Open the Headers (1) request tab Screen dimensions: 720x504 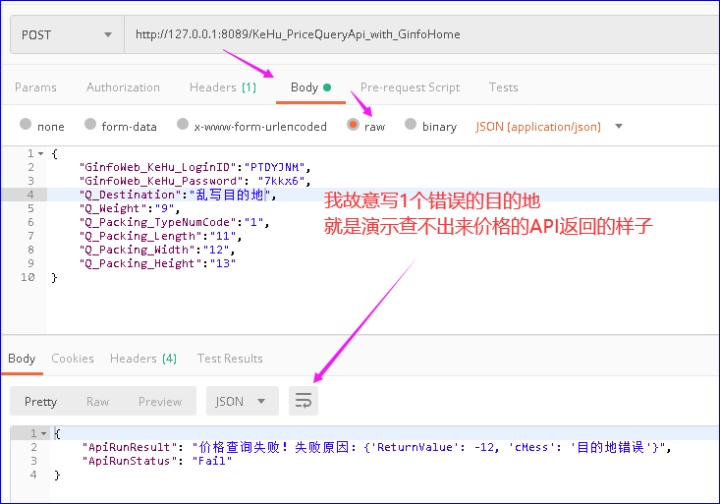point(223,87)
